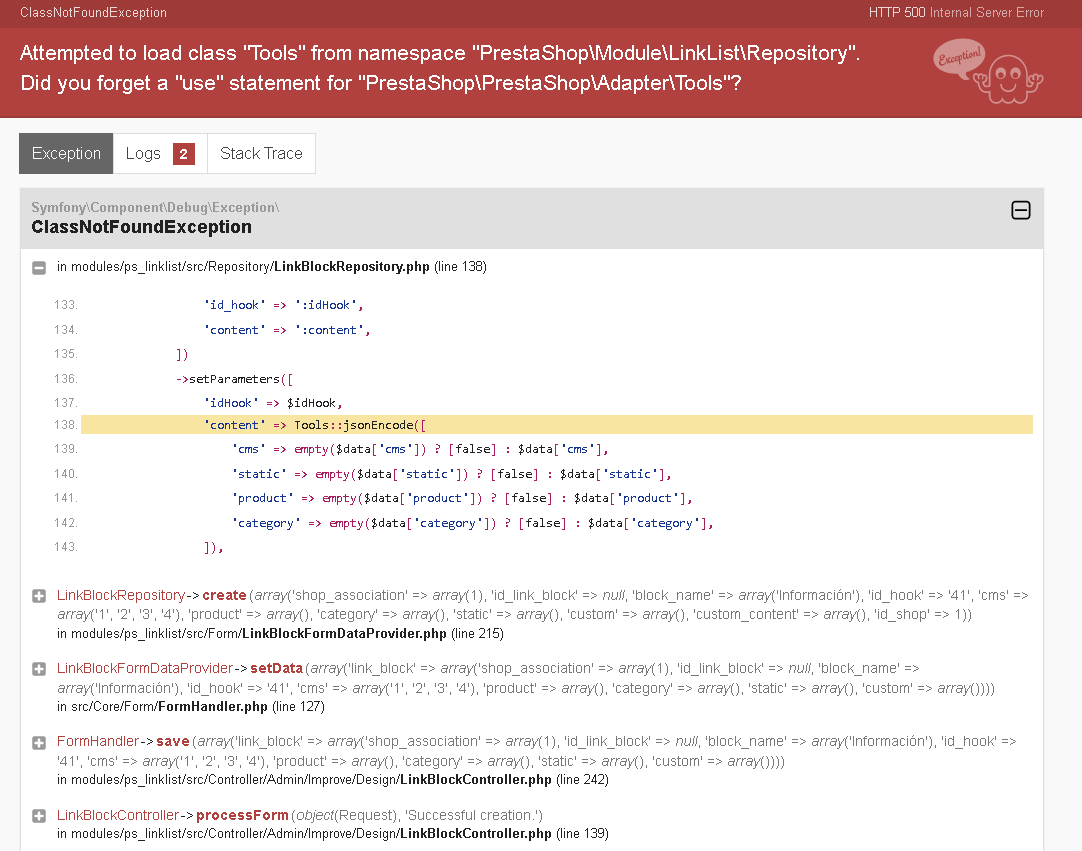The image size is (1082, 851).
Task: Click the LinkBlockFormDataProvider.php file name
Action: click(x=344, y=634)
